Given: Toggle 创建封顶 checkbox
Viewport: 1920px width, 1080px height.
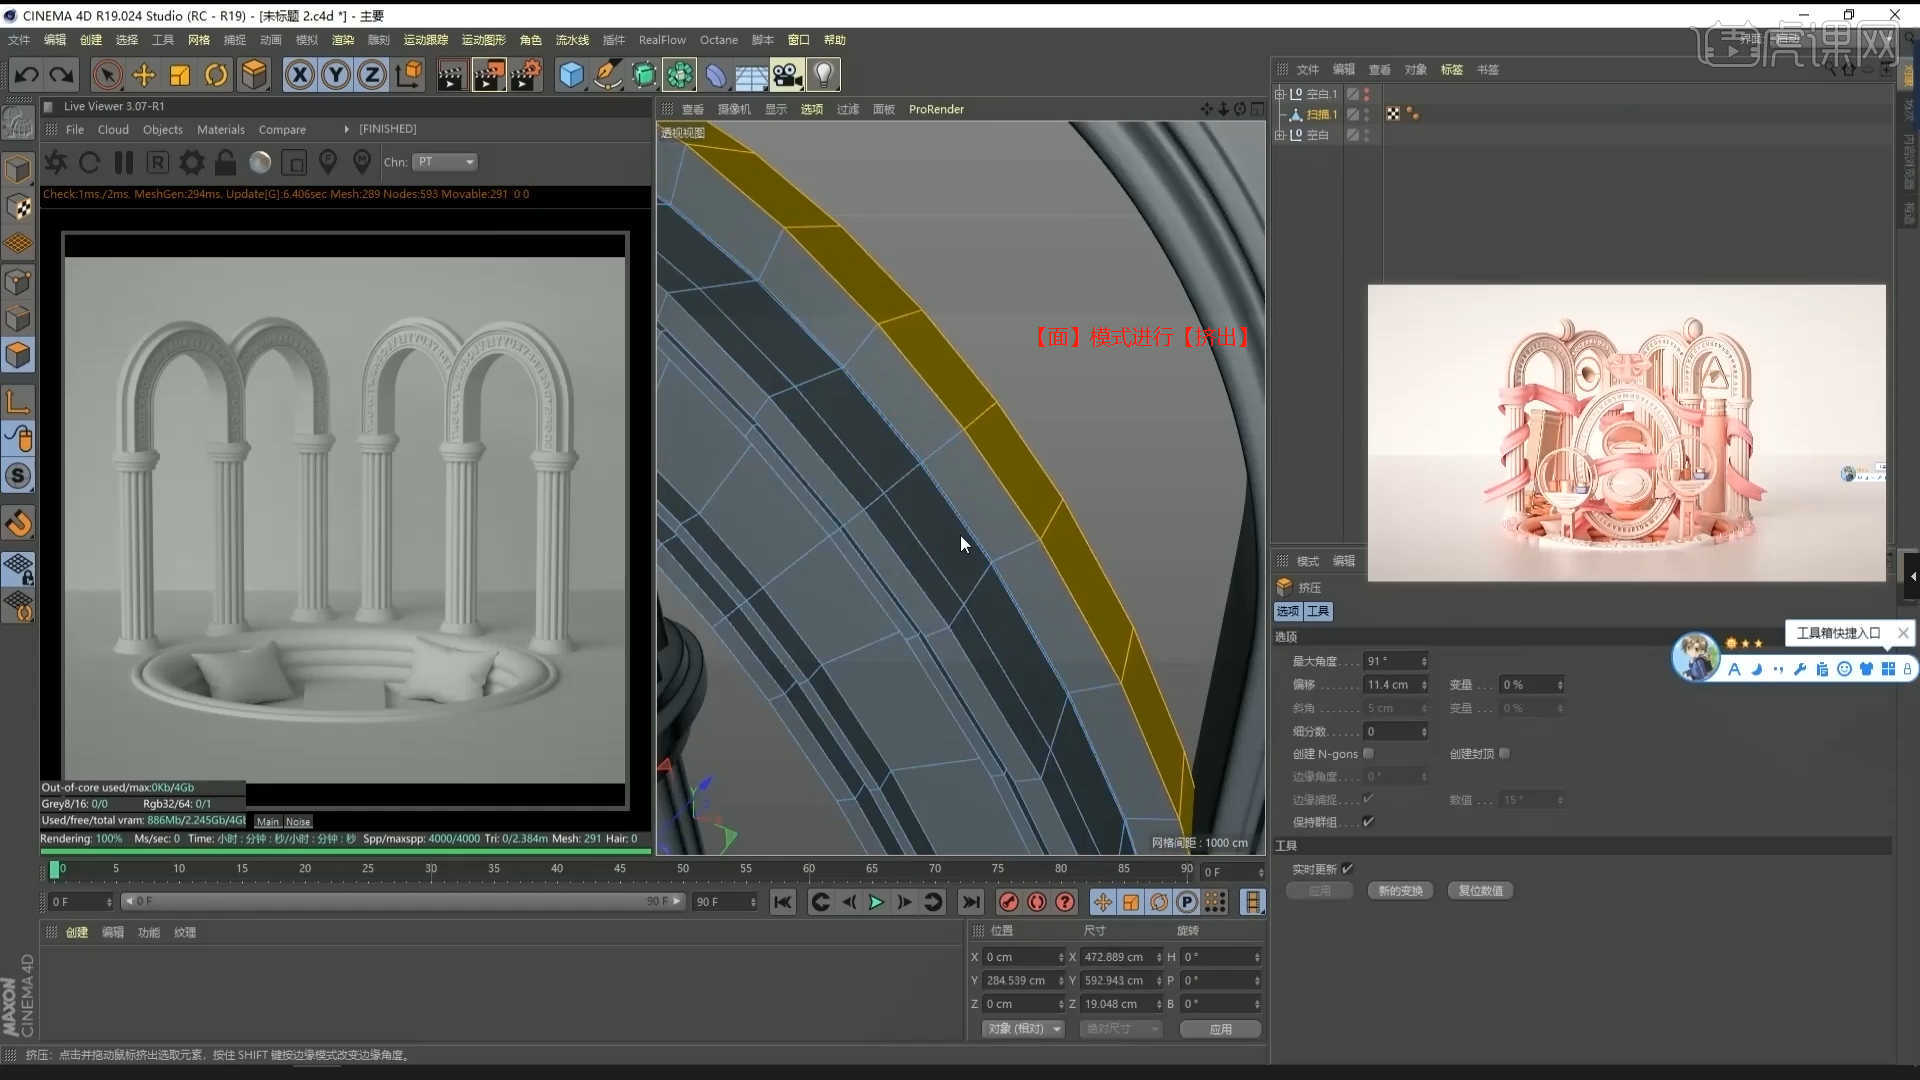Looking at the screenshot, I should (1504, 754).
